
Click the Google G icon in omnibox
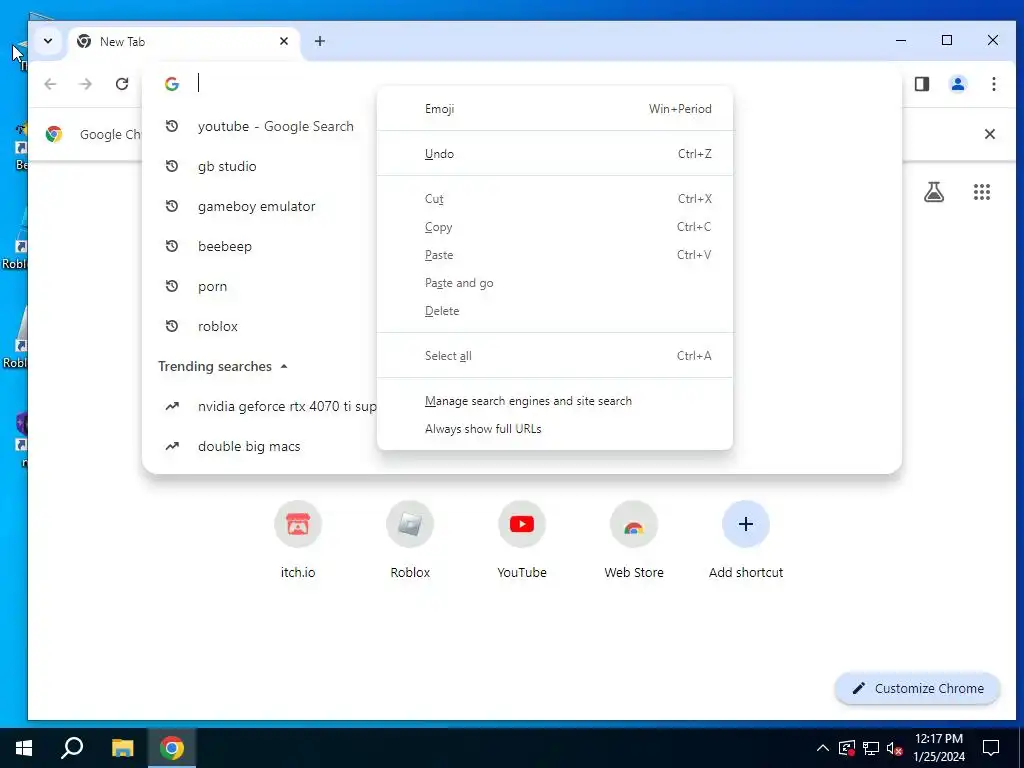(172, 84)
